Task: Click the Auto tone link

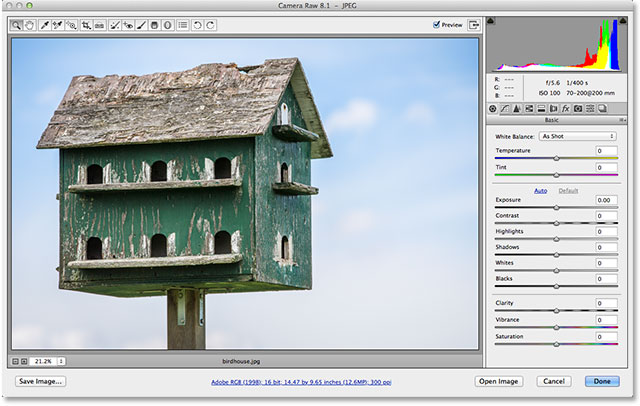Action: tap(540, 191)
